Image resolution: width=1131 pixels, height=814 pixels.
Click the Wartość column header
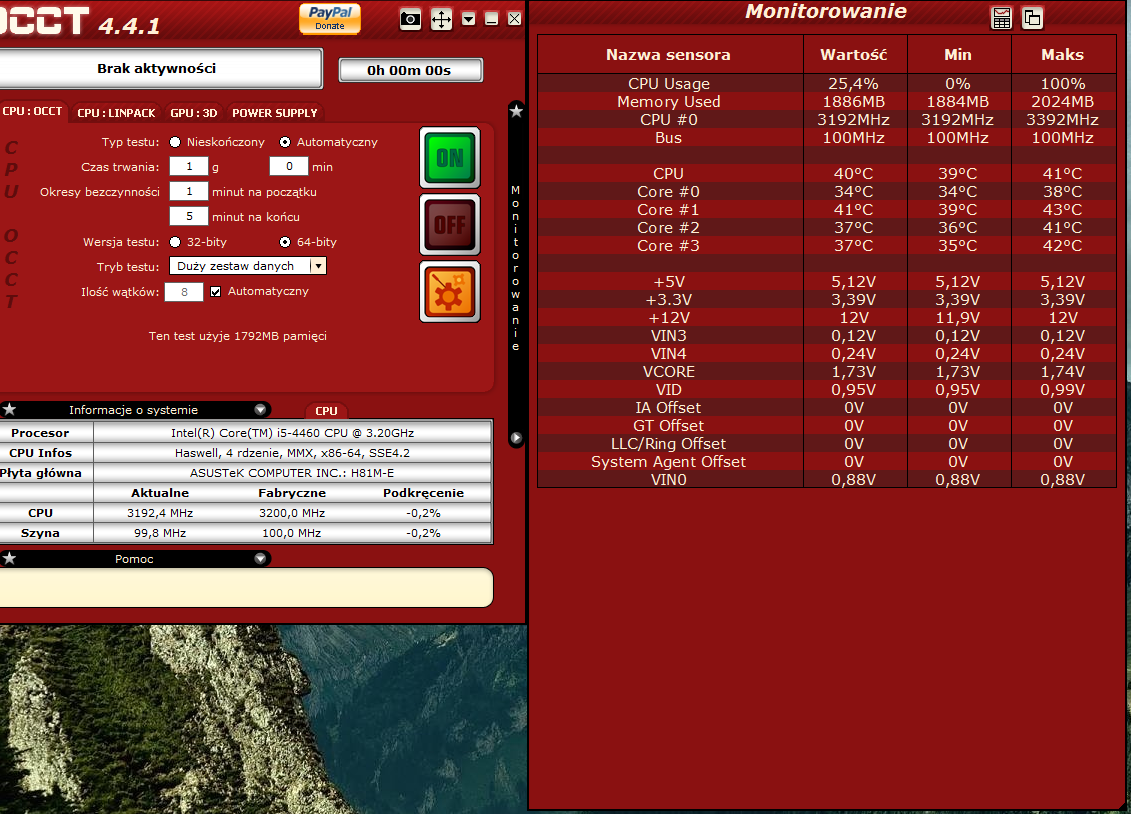(x=854, y=55)
